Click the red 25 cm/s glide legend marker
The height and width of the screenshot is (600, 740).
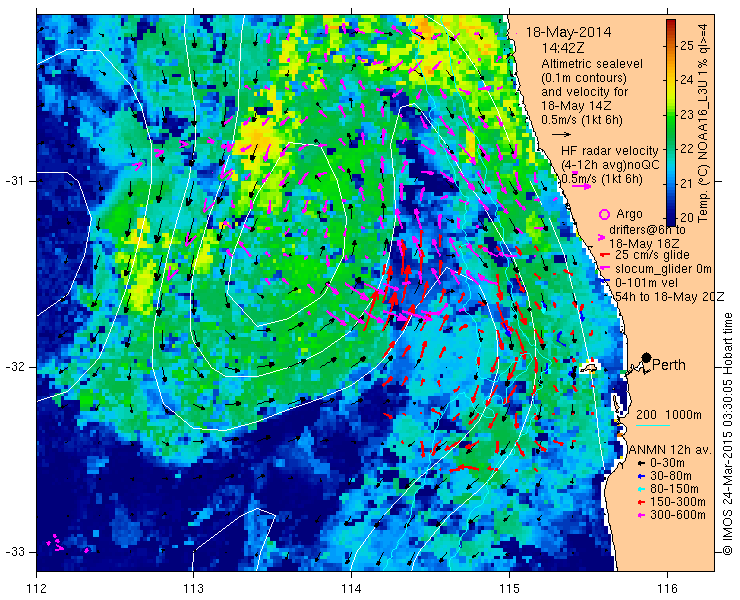pos(605,255)
